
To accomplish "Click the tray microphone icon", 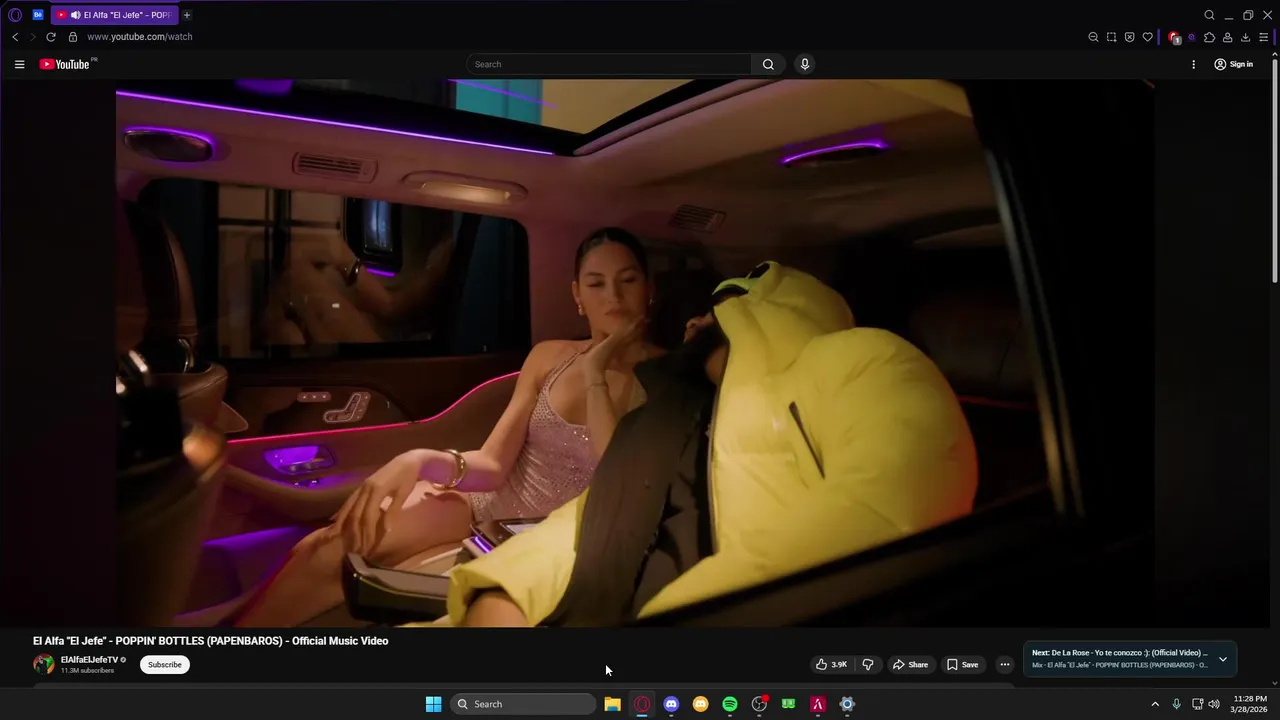I will 1176,704.
